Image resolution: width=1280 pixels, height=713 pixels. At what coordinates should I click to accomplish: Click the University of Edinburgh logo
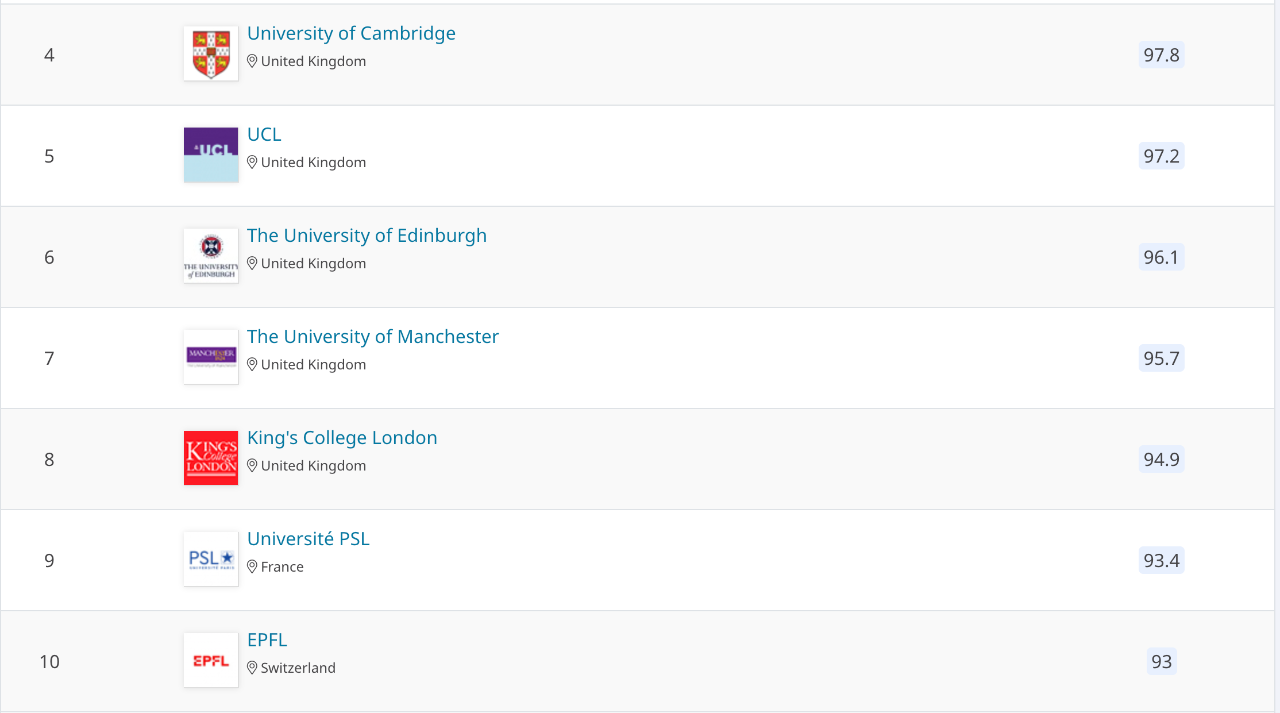point(211,256)
